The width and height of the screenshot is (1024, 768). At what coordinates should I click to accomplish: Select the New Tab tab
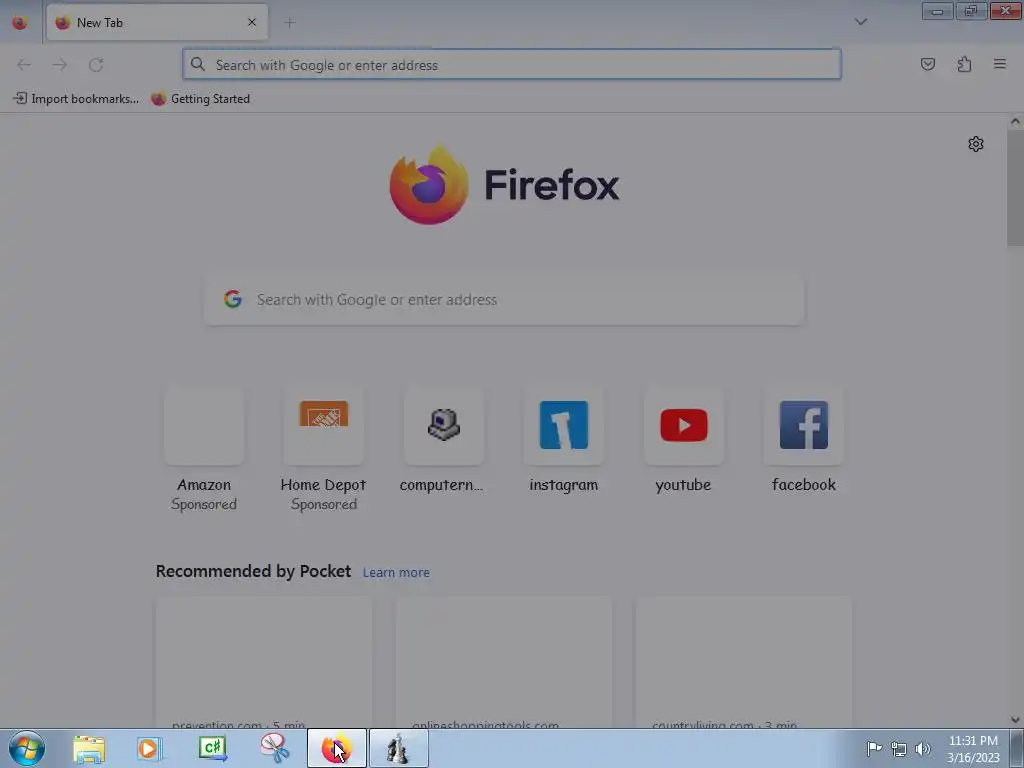click(x=157, y=22)
